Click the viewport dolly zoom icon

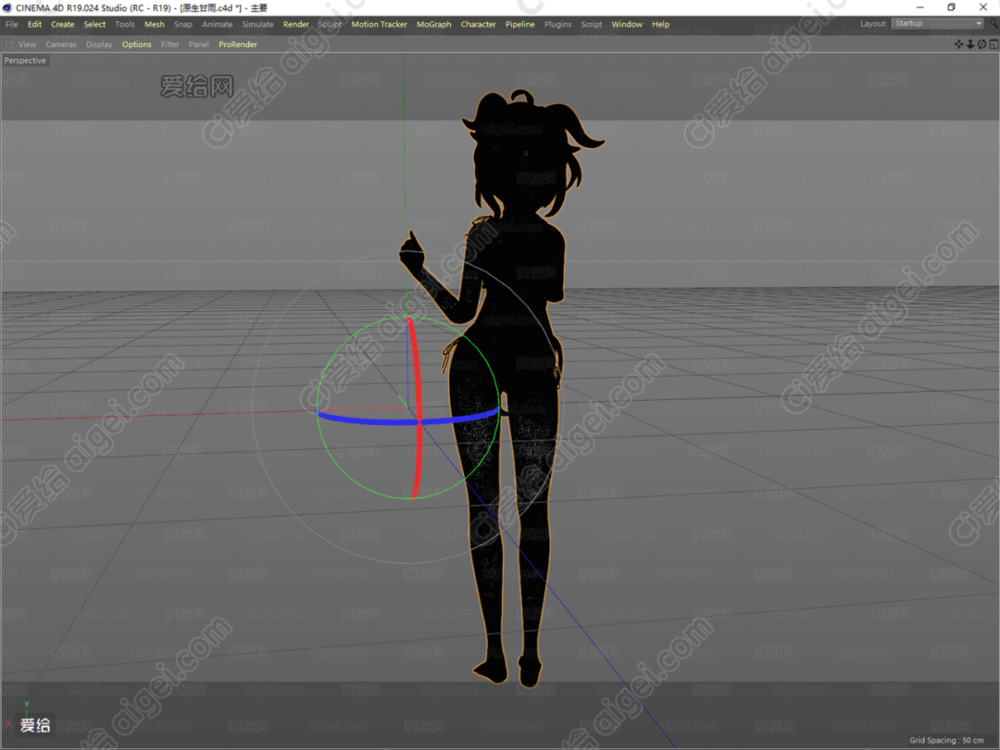coord(971,44)
